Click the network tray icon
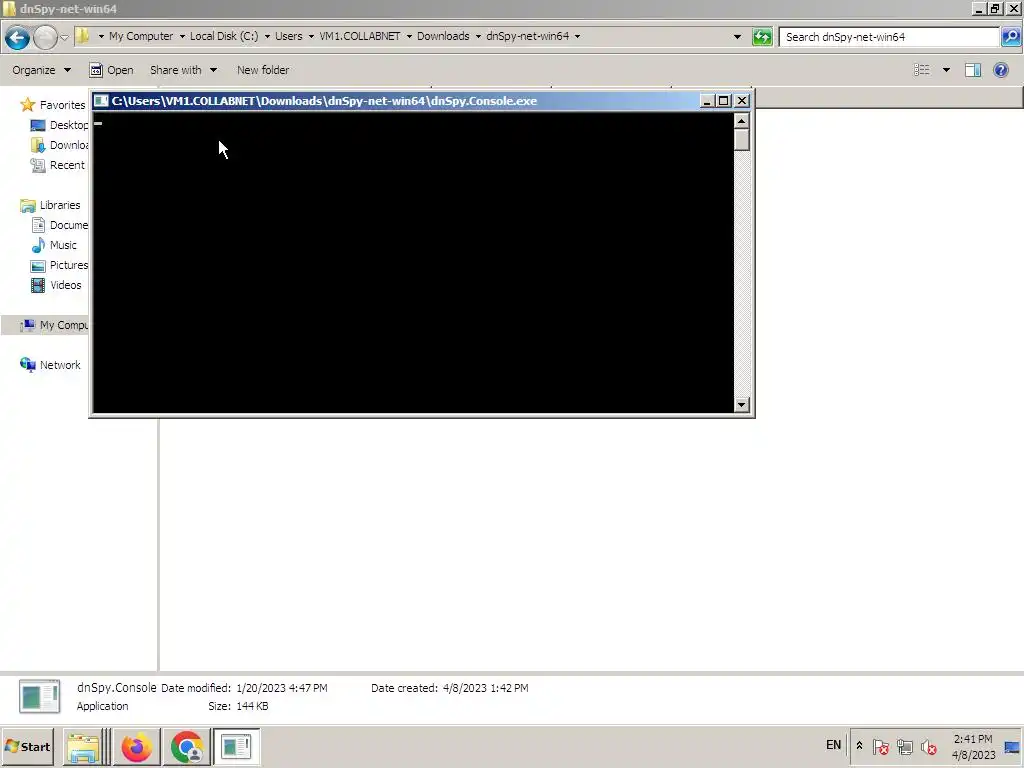Screen dimensions: 1024x768 (x=904, y=746)
